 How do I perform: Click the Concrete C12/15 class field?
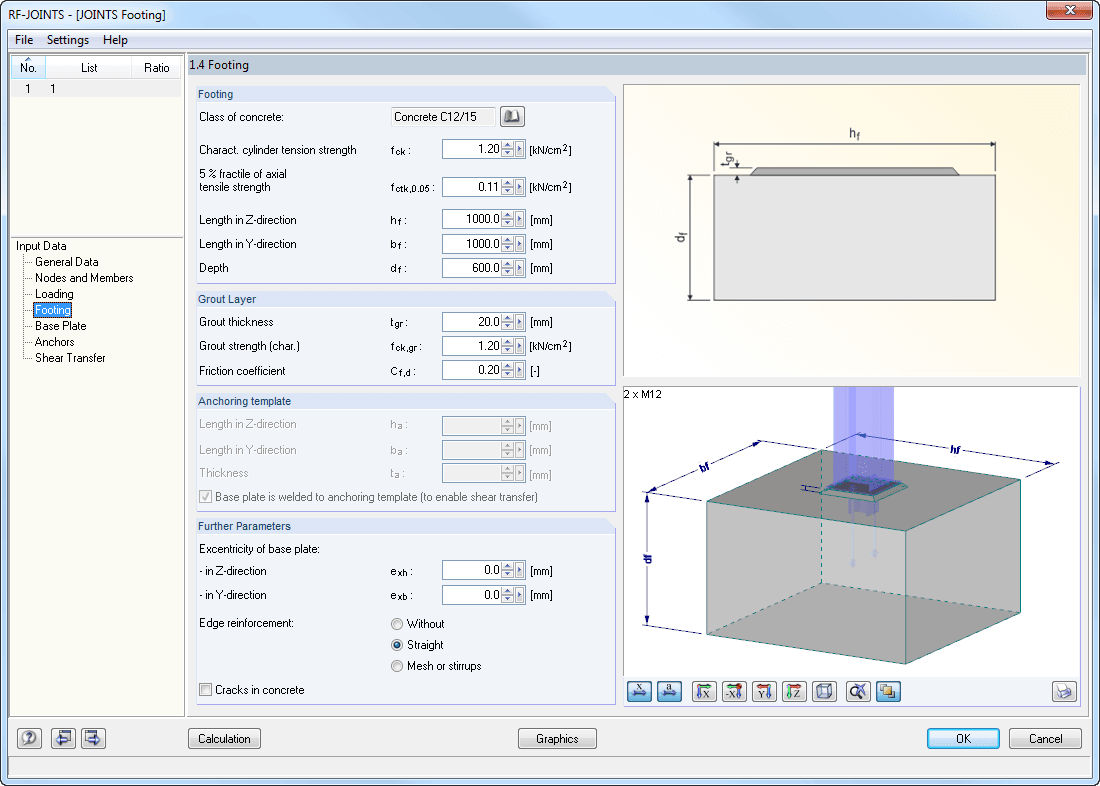tap(443, 116)
